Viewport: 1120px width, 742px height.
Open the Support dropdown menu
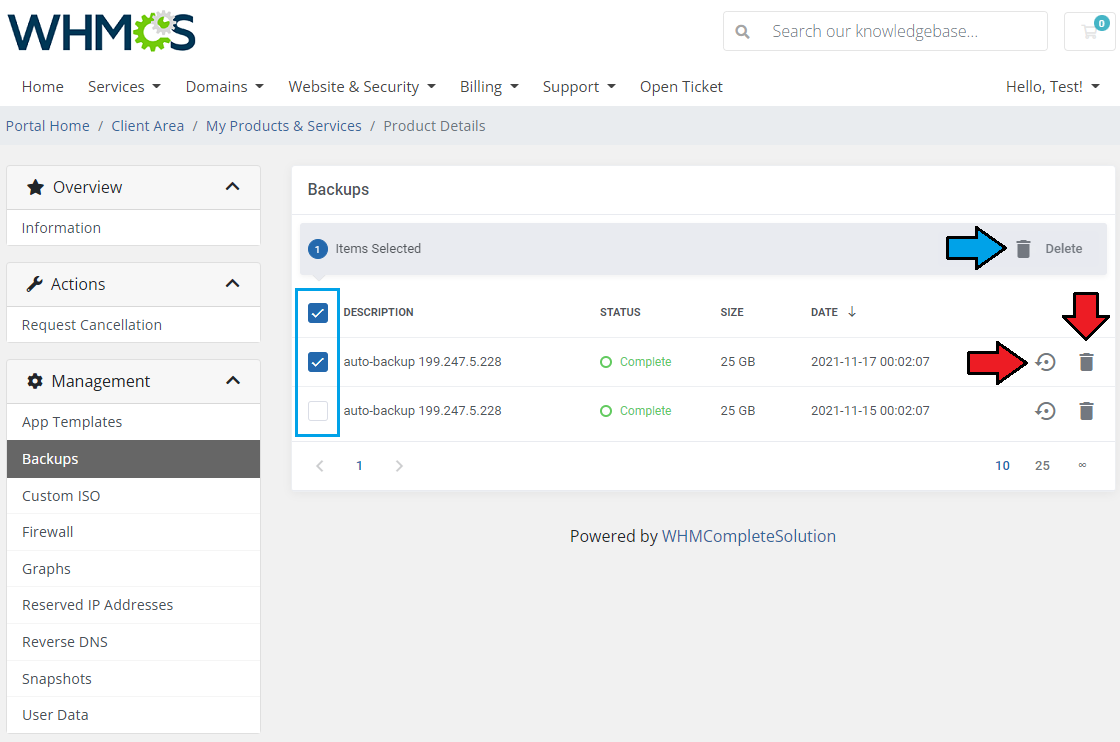pyautogui.click(x=579, y=86)
